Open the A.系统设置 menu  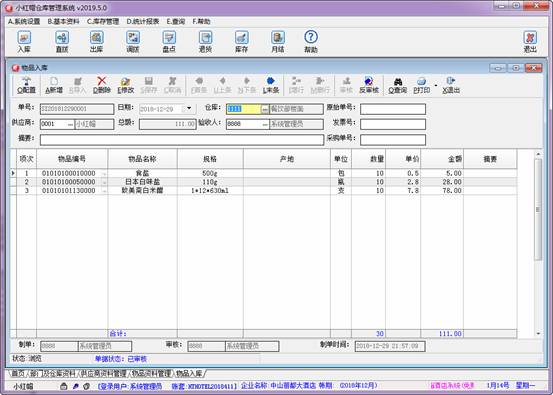[x=24, y=22]
